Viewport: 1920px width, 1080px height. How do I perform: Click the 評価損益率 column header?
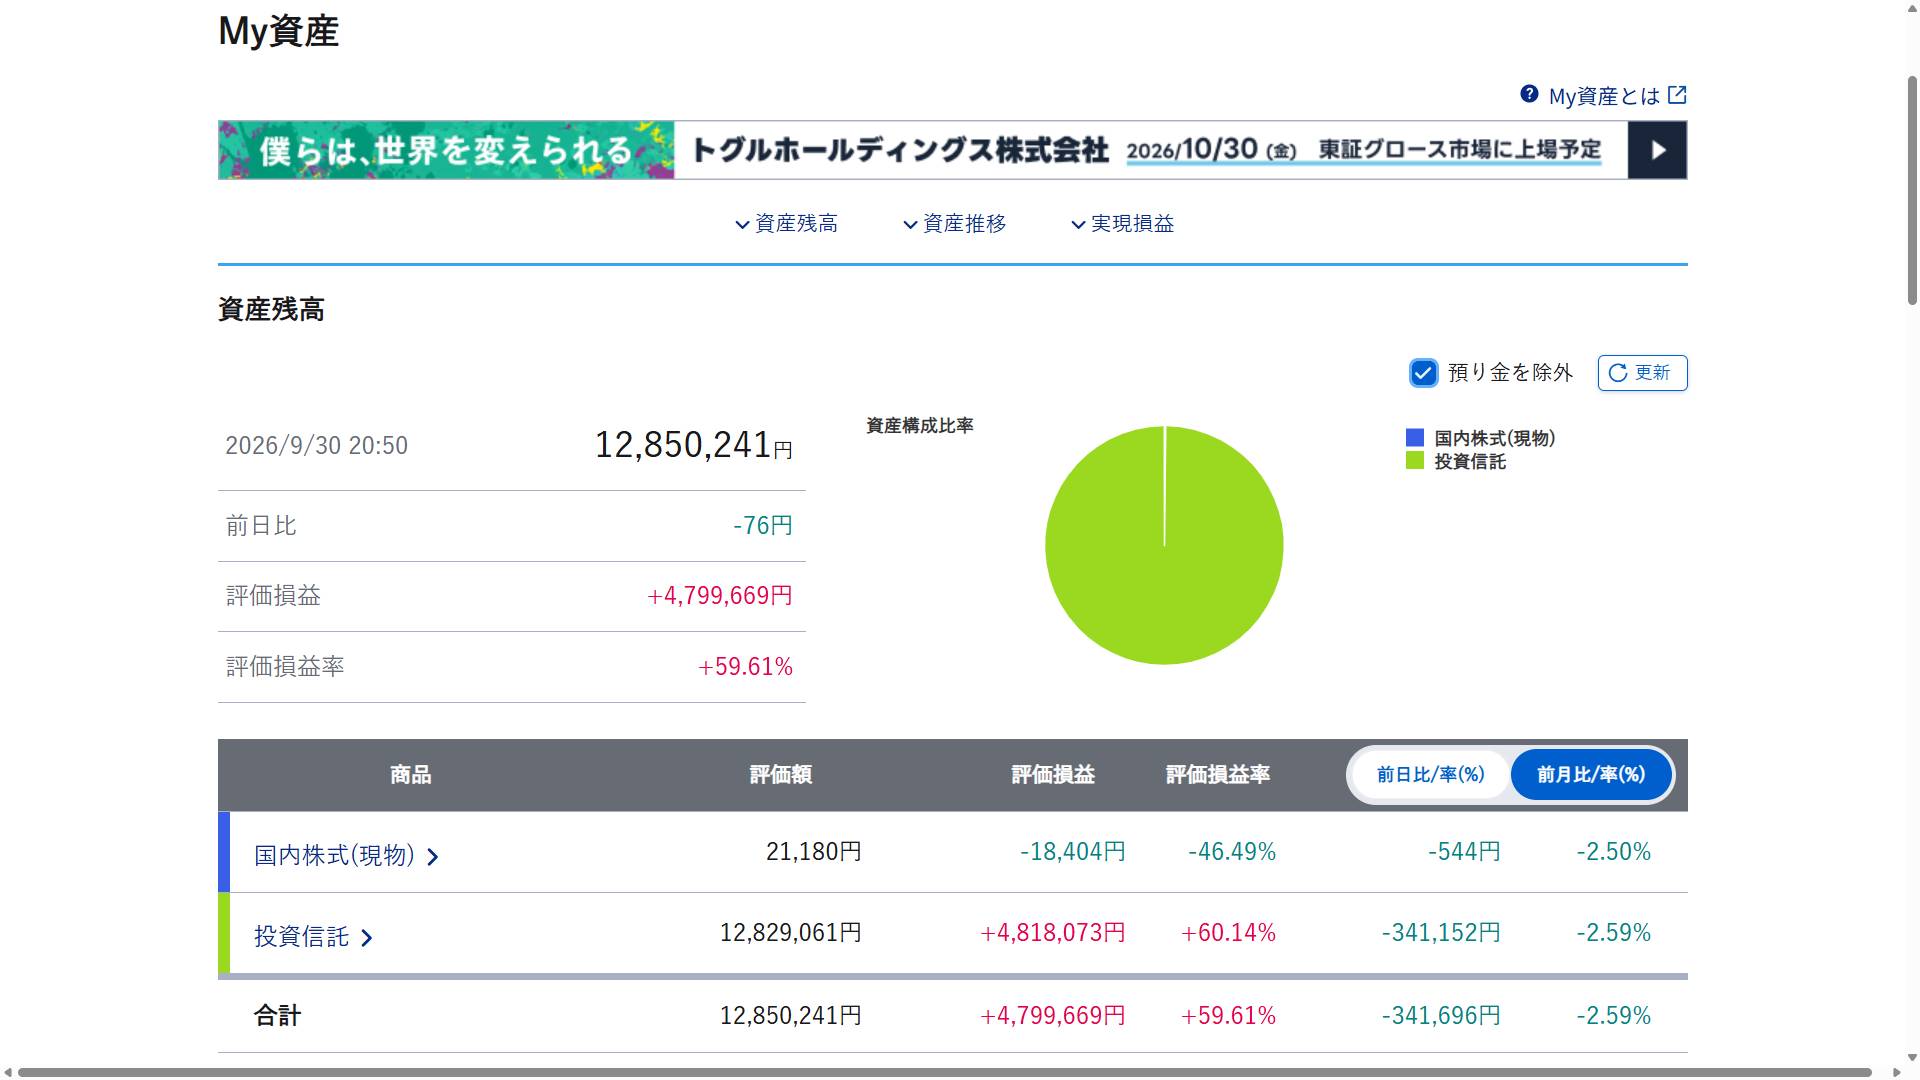pyautogui.click(x=1218, y=775)
